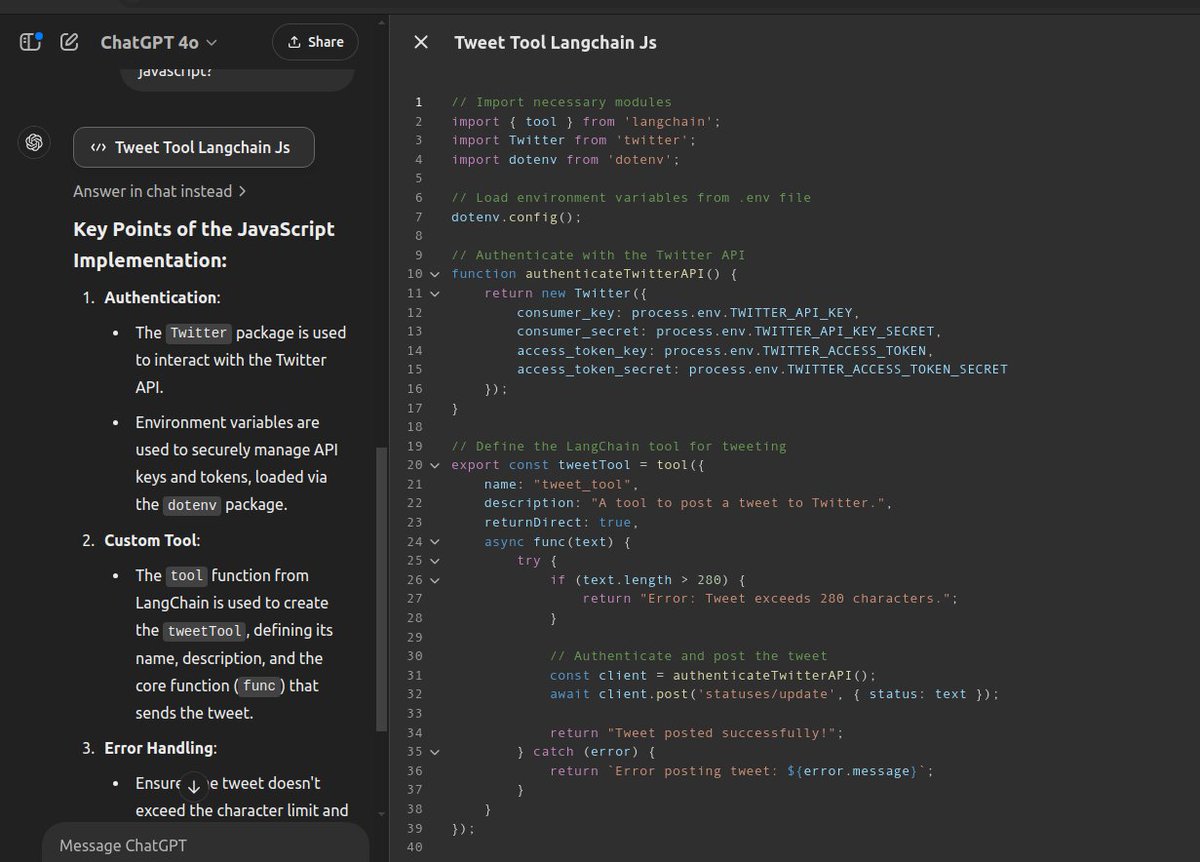Viewport: 1200px width, 862px height.
Task: Start a new chat with pencil icon
Action: pos(70,42)
